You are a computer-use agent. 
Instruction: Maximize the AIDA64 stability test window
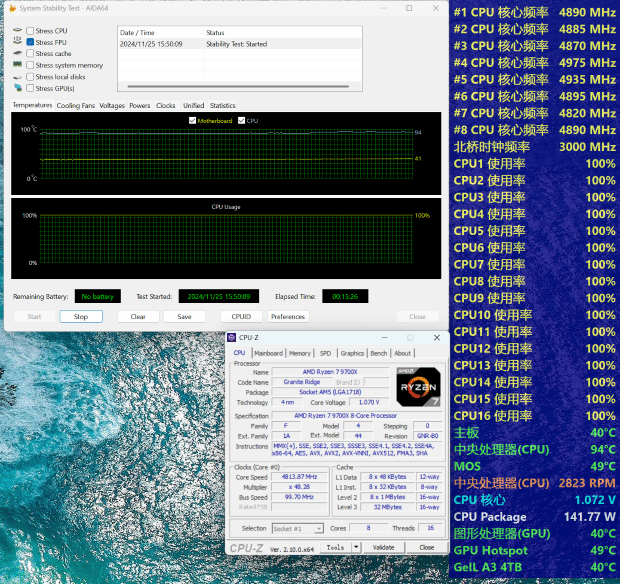pyautogui.click(x=409, y=8)
